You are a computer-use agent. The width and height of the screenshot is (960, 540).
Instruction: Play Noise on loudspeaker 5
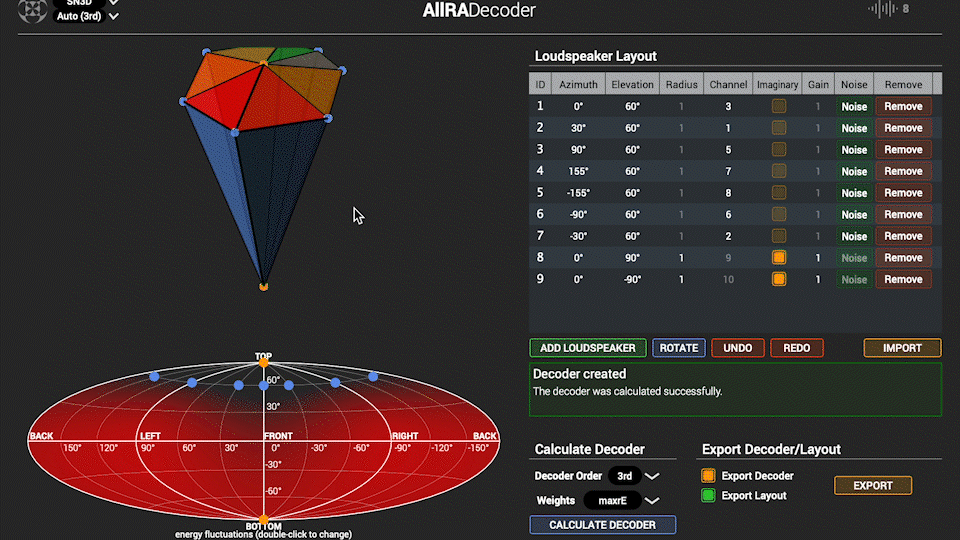(854, 193)
